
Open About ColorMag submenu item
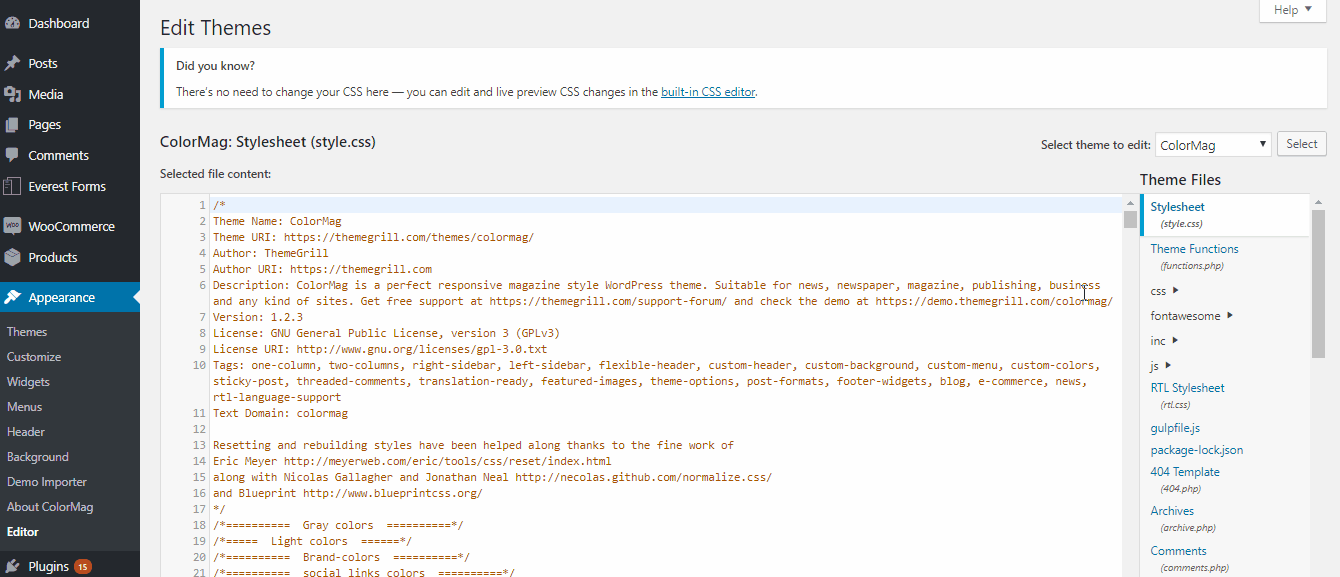click(50, 507)
